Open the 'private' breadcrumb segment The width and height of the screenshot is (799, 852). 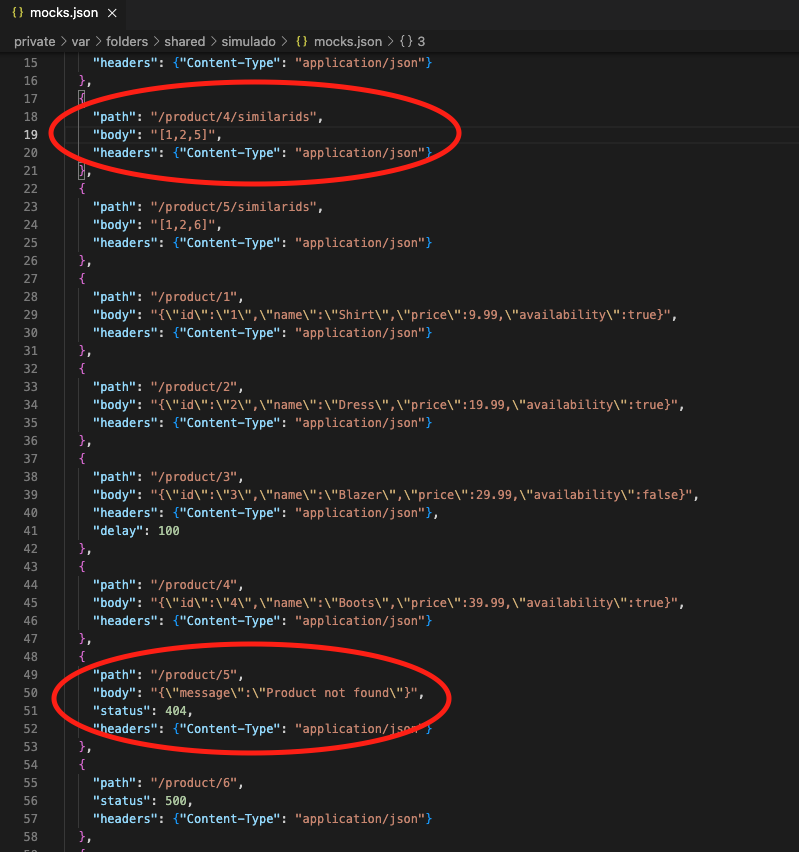coord(34,41)
